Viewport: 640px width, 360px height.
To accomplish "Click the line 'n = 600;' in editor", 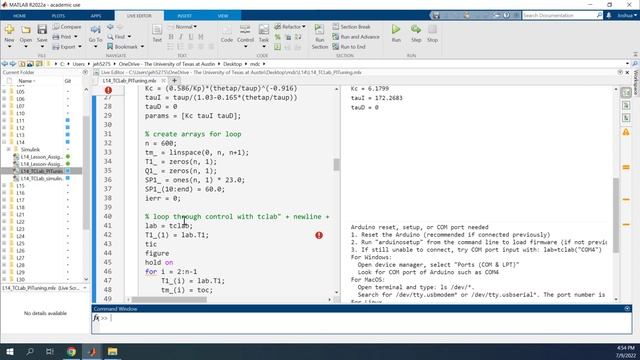I will [x=161, y=143].
